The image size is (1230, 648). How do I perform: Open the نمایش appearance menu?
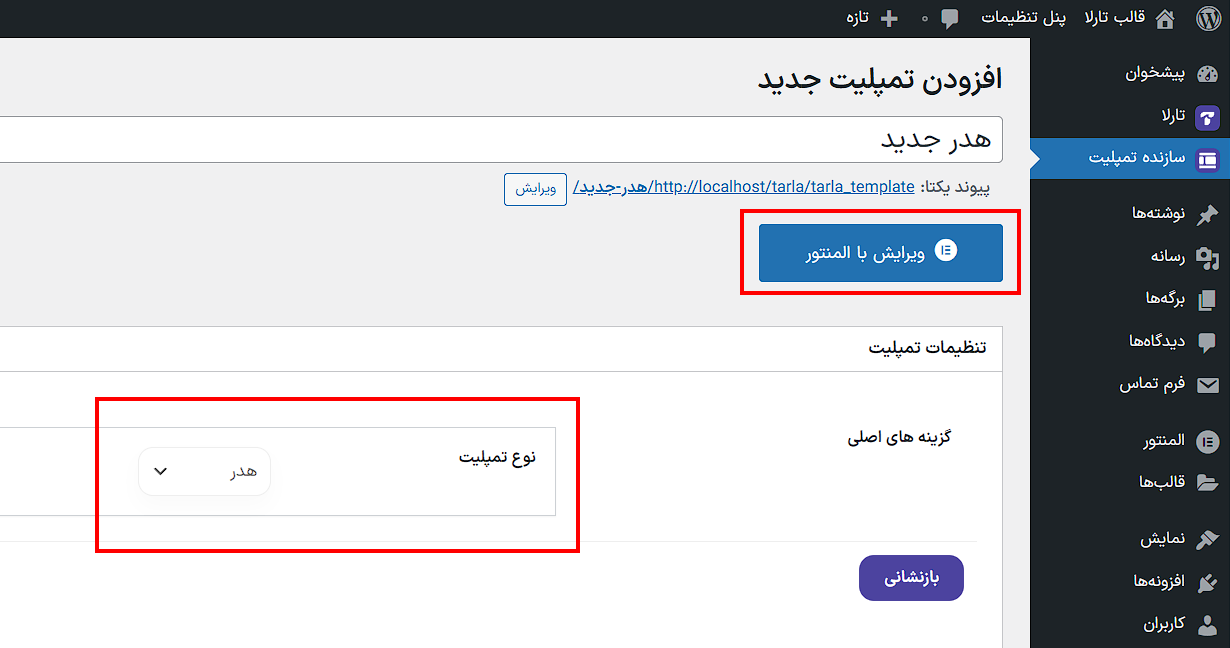(1163, 539)
